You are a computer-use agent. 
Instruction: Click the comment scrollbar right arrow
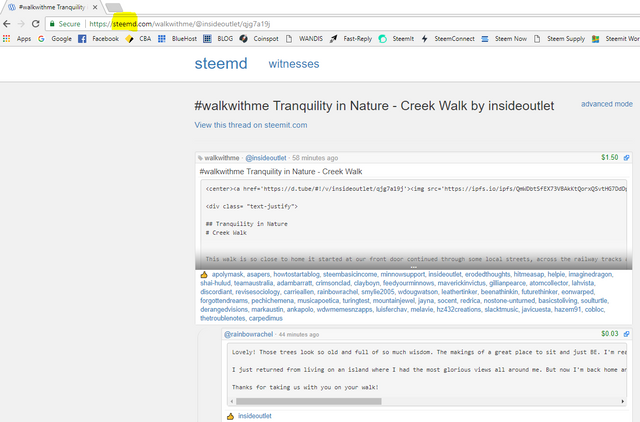[622, 401]
